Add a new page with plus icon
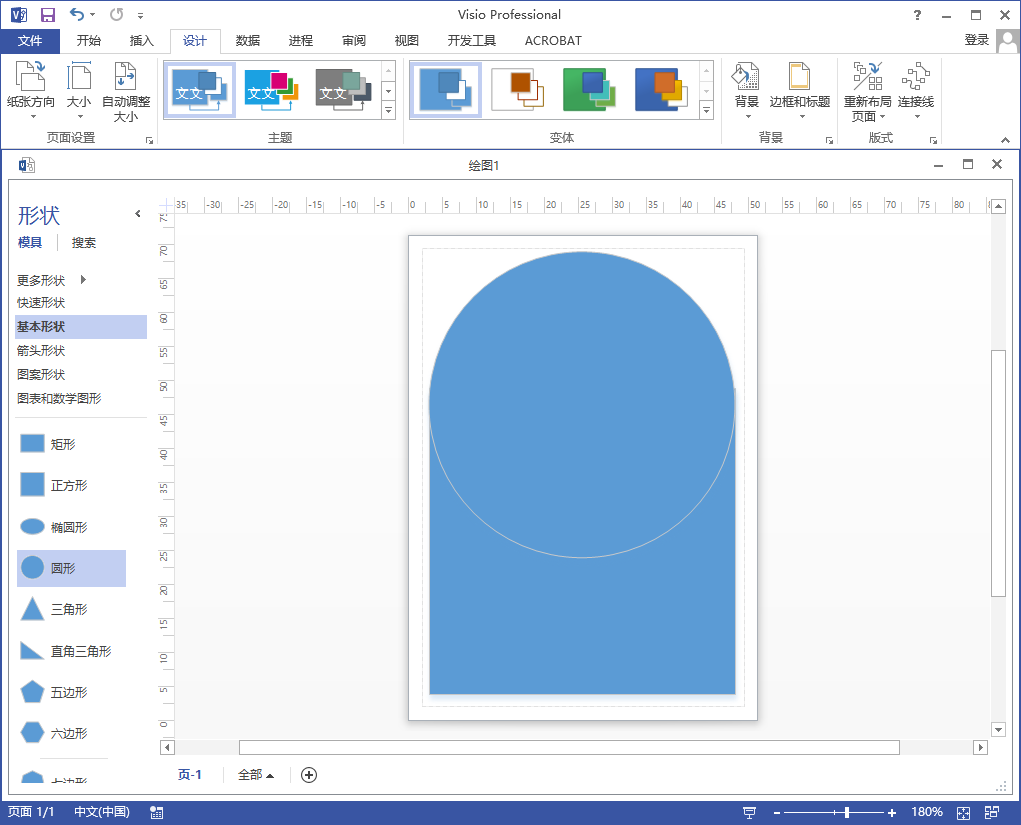Screen dimensions: 1021x825 (x=309, y=775)
